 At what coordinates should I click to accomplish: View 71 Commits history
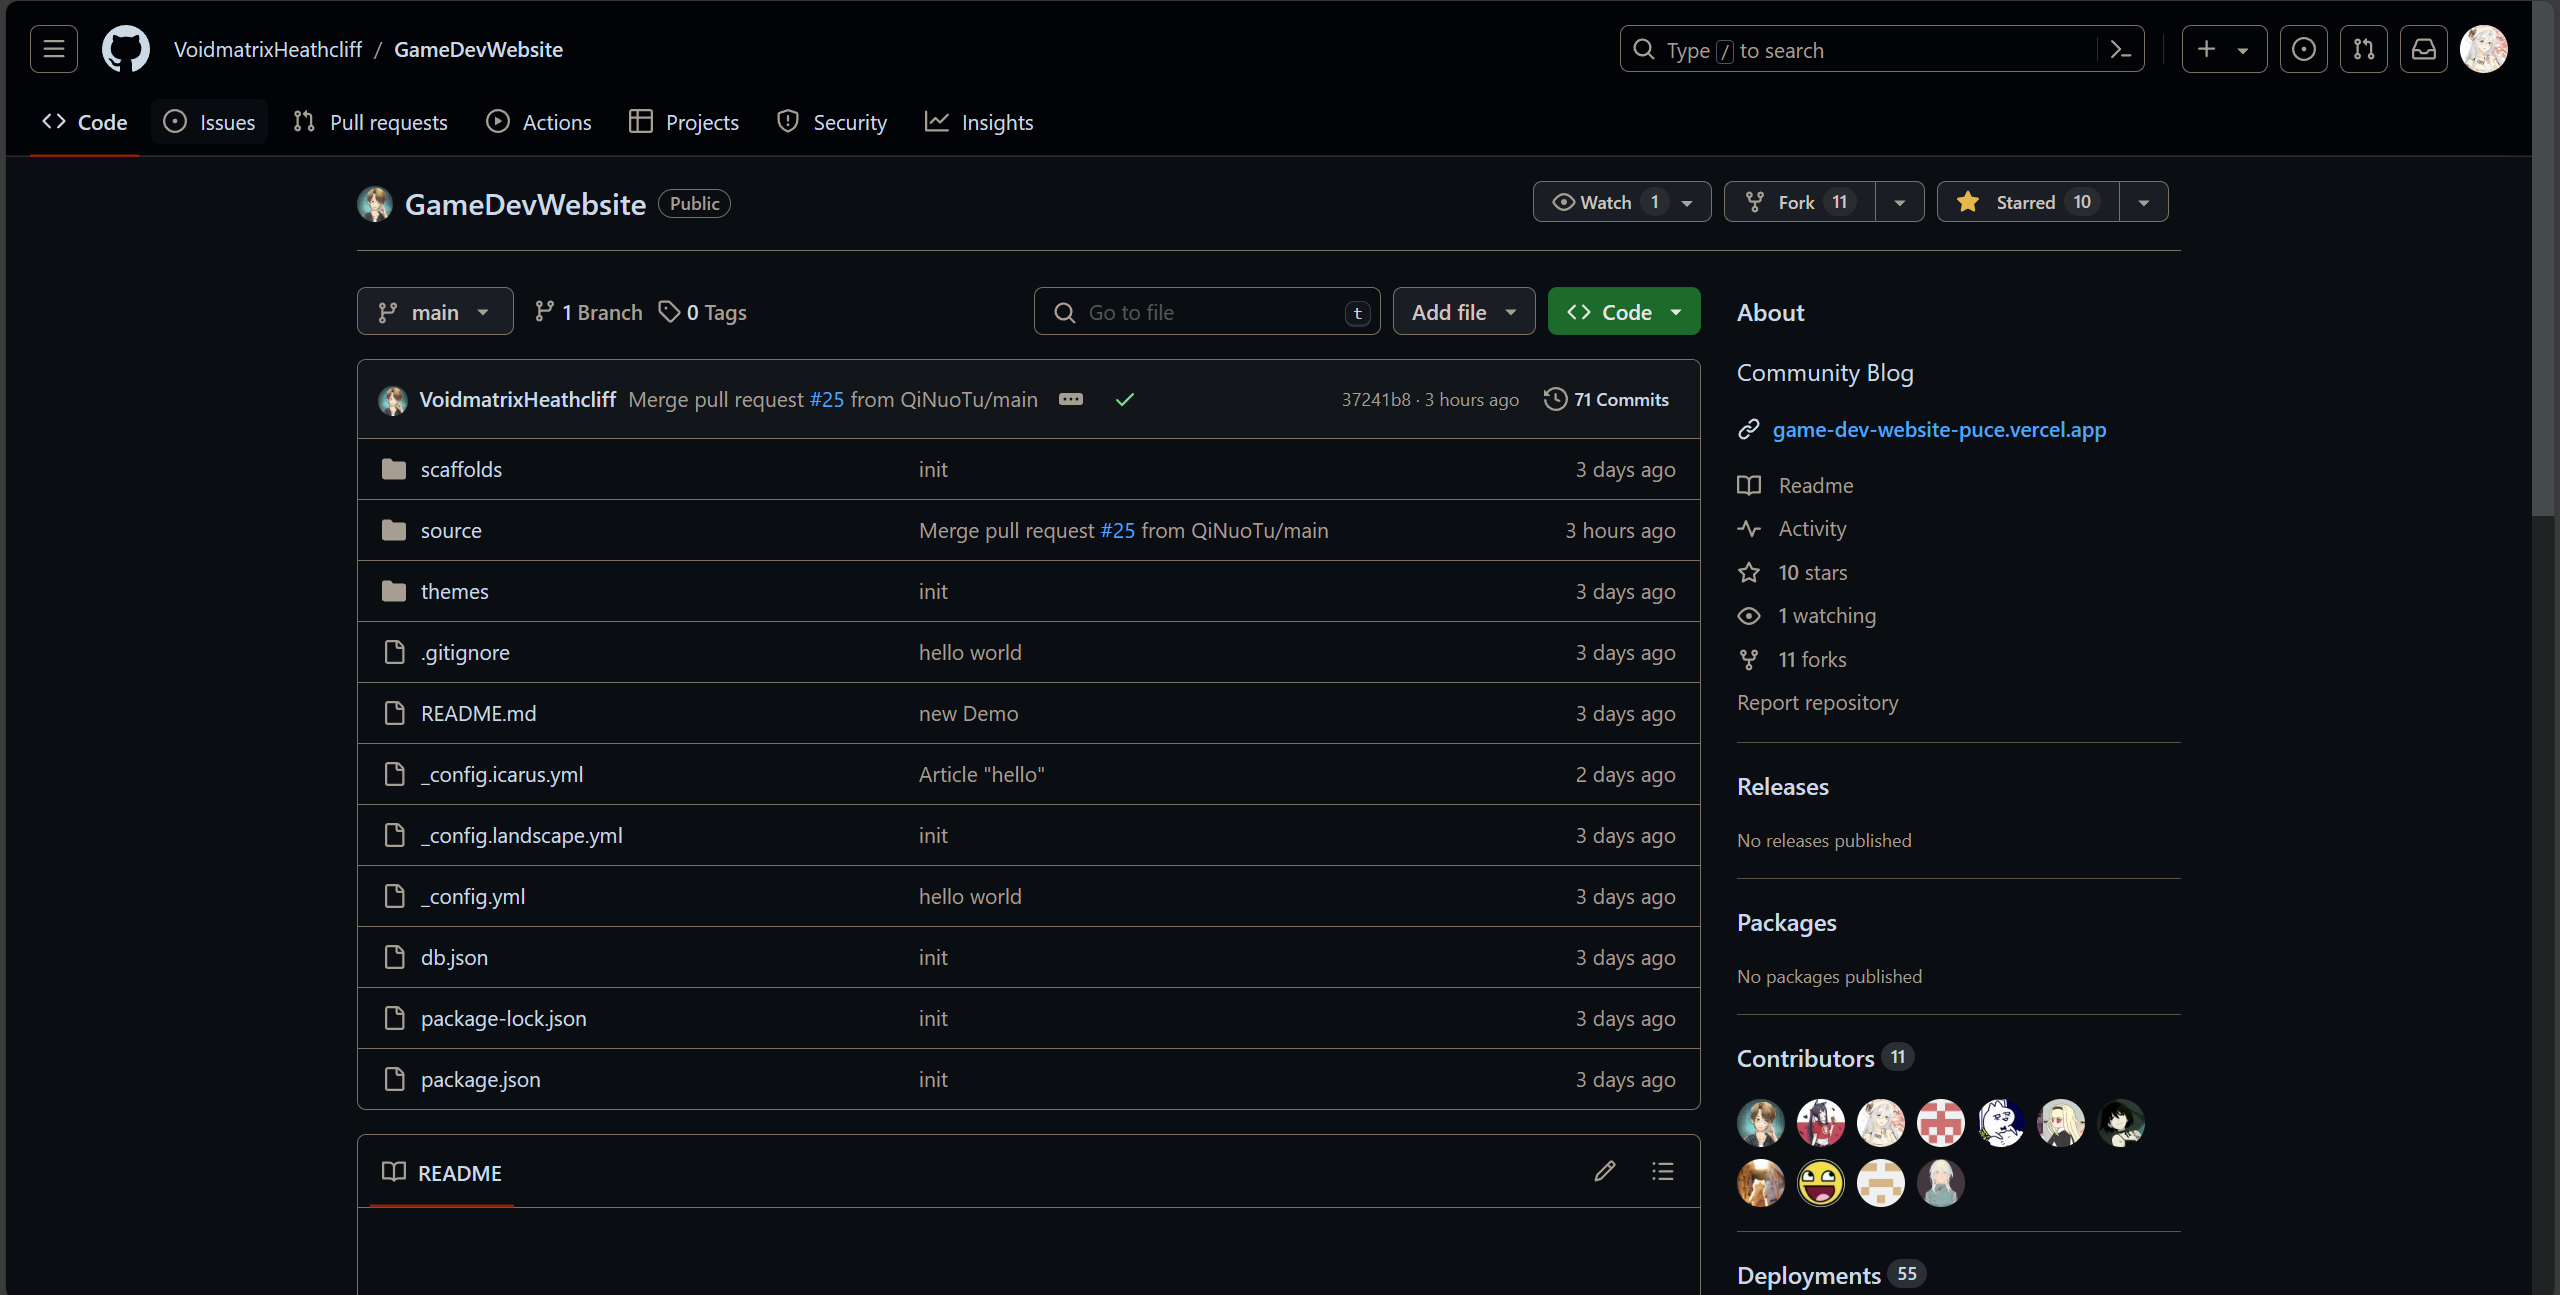click(x=1607, y=399)
